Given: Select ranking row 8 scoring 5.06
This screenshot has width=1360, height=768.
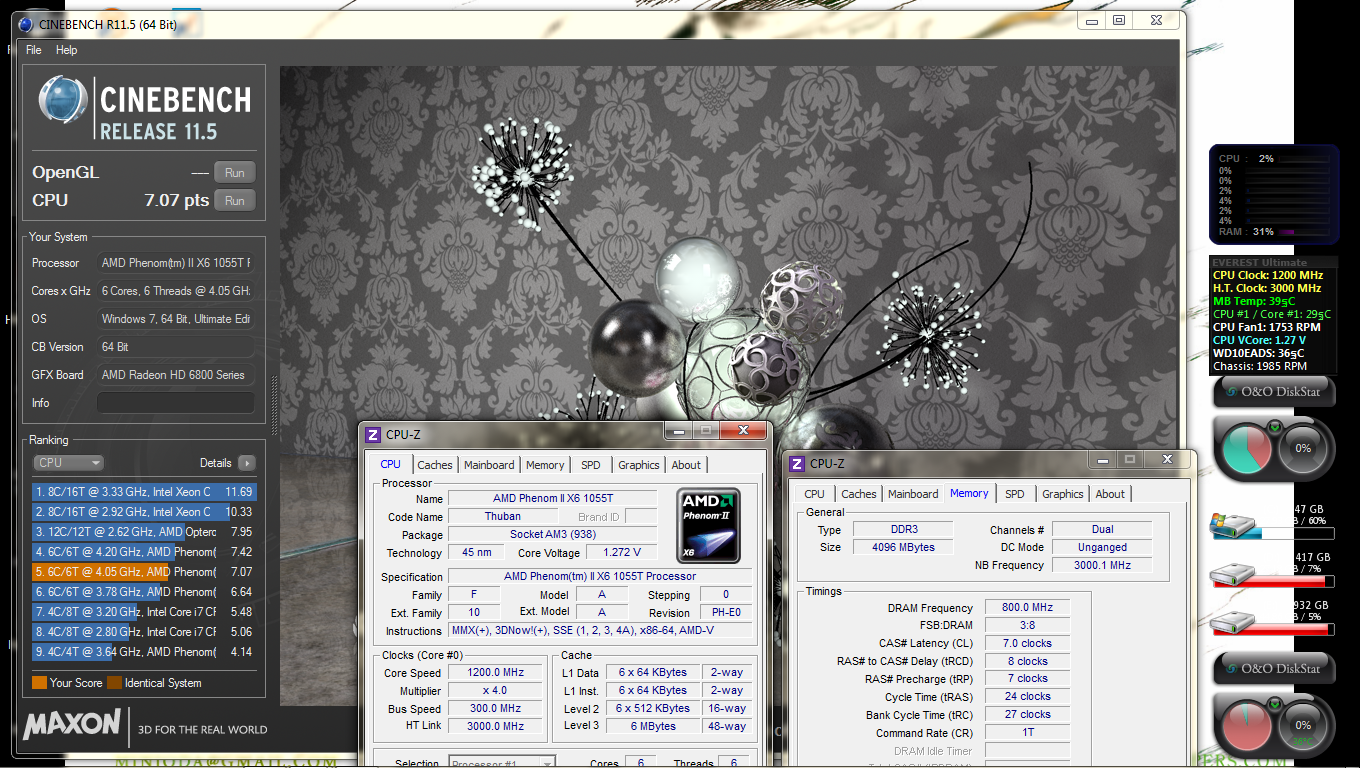Looking at the screenshot, I should pos(144,632).
